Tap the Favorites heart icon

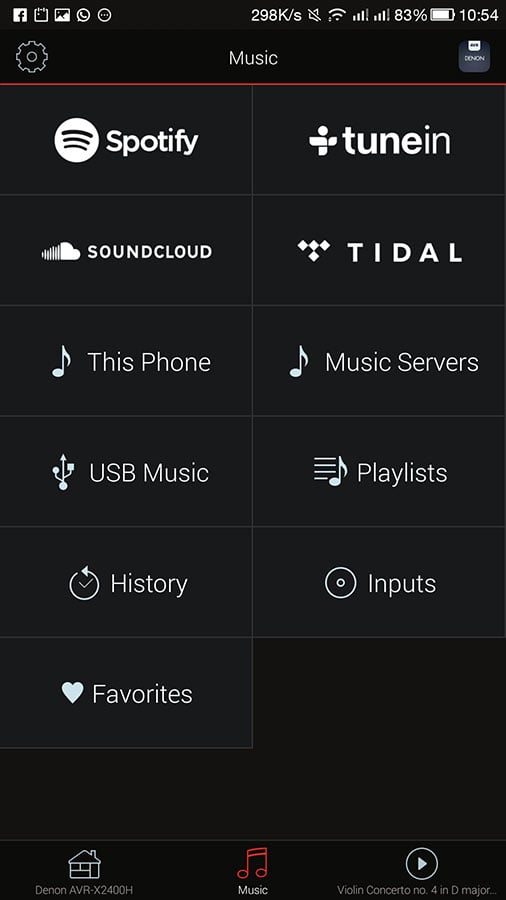(x=73, y=693)
